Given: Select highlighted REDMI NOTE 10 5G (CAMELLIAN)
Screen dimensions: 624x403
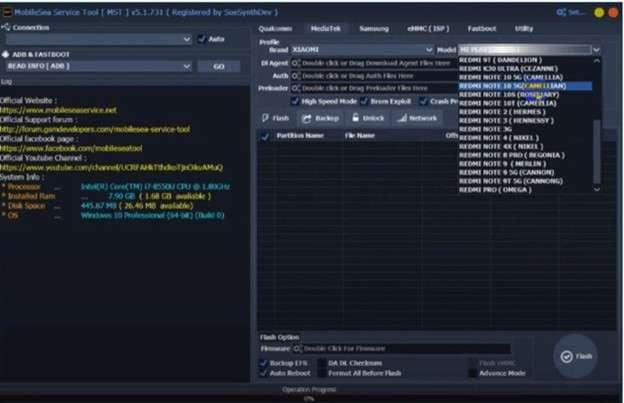Looking at the screenshot, I should point(525,86).
